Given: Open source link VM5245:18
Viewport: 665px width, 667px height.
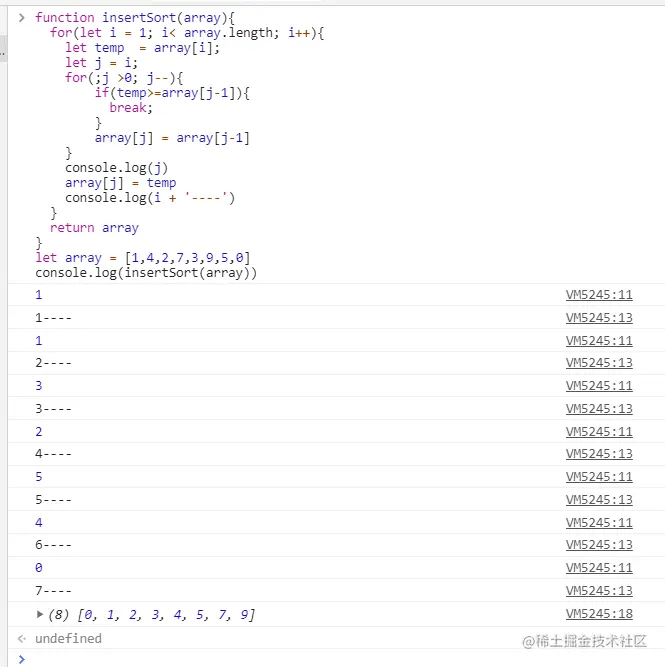Looking at the screenshot, I should point(599,614).
